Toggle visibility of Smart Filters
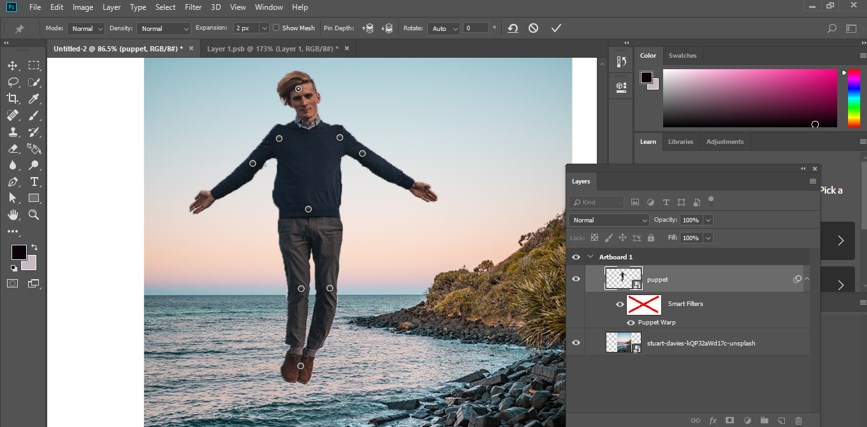 [620, 304]
